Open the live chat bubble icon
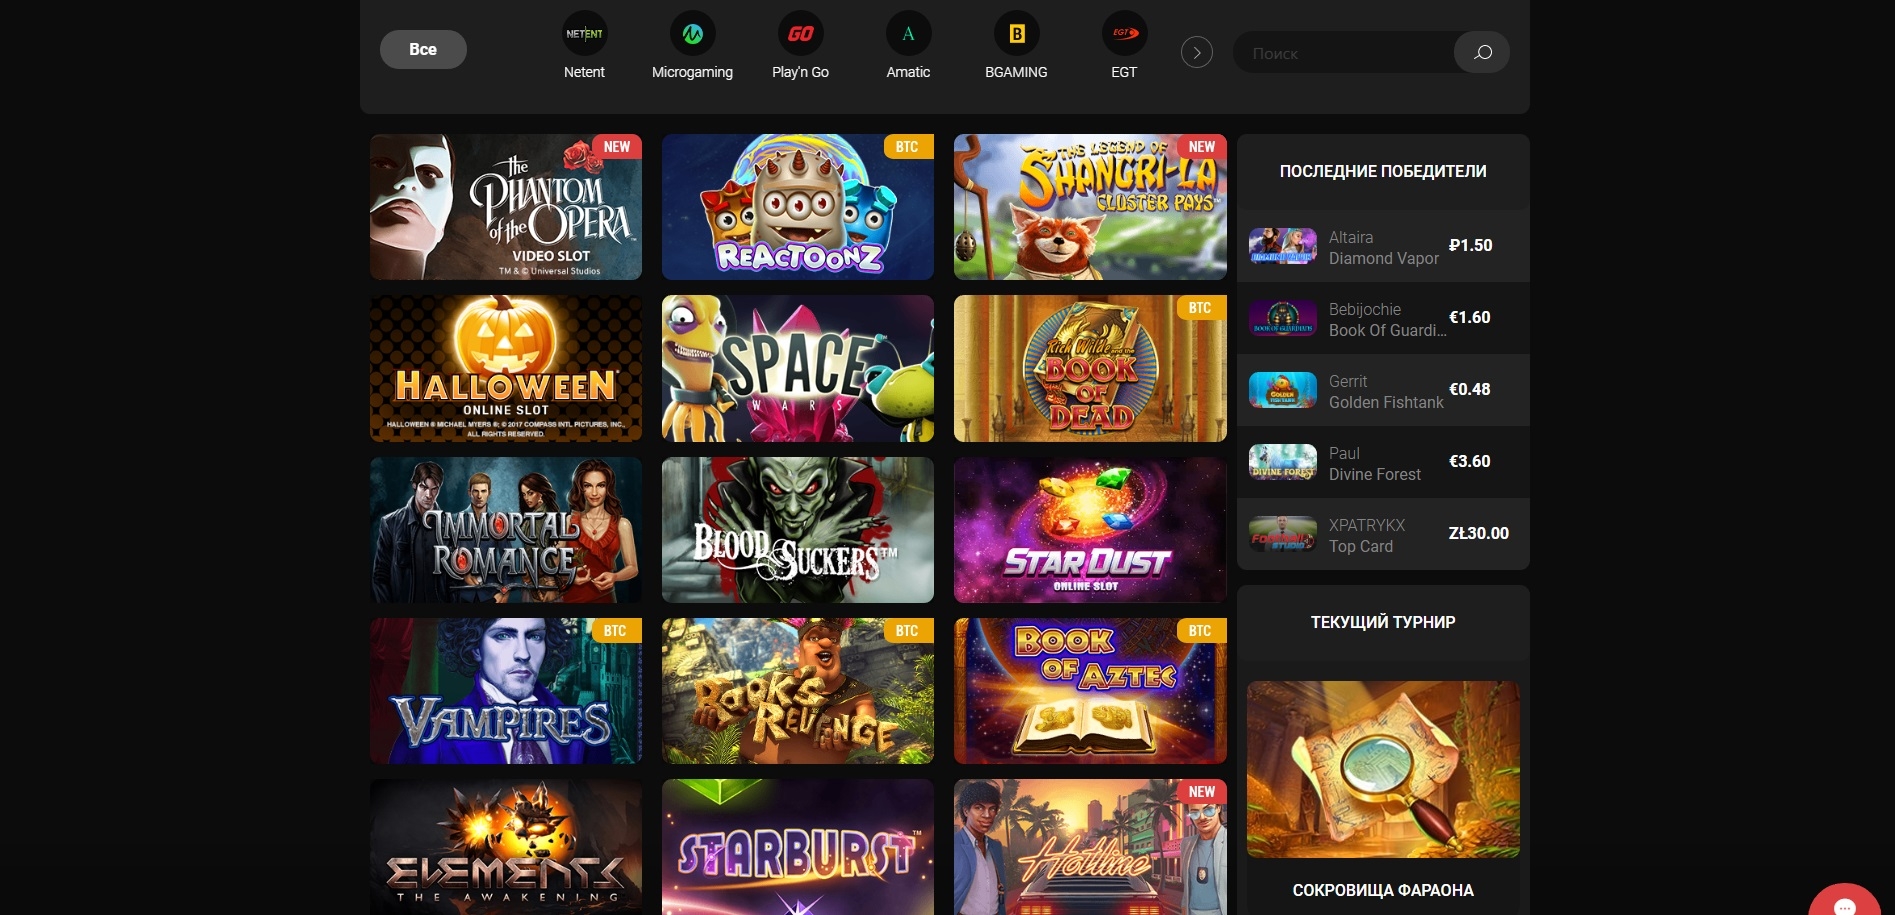 (x=1845, y=903)
